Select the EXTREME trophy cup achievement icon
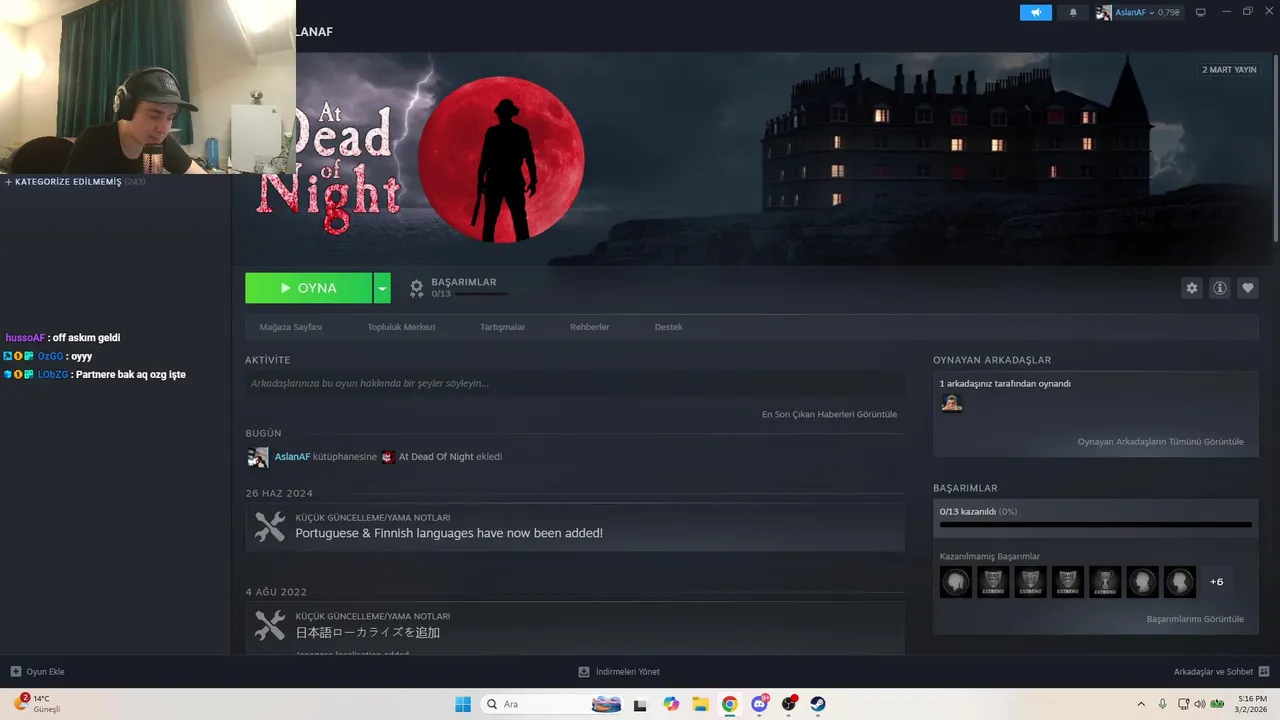 [1105, 582]
